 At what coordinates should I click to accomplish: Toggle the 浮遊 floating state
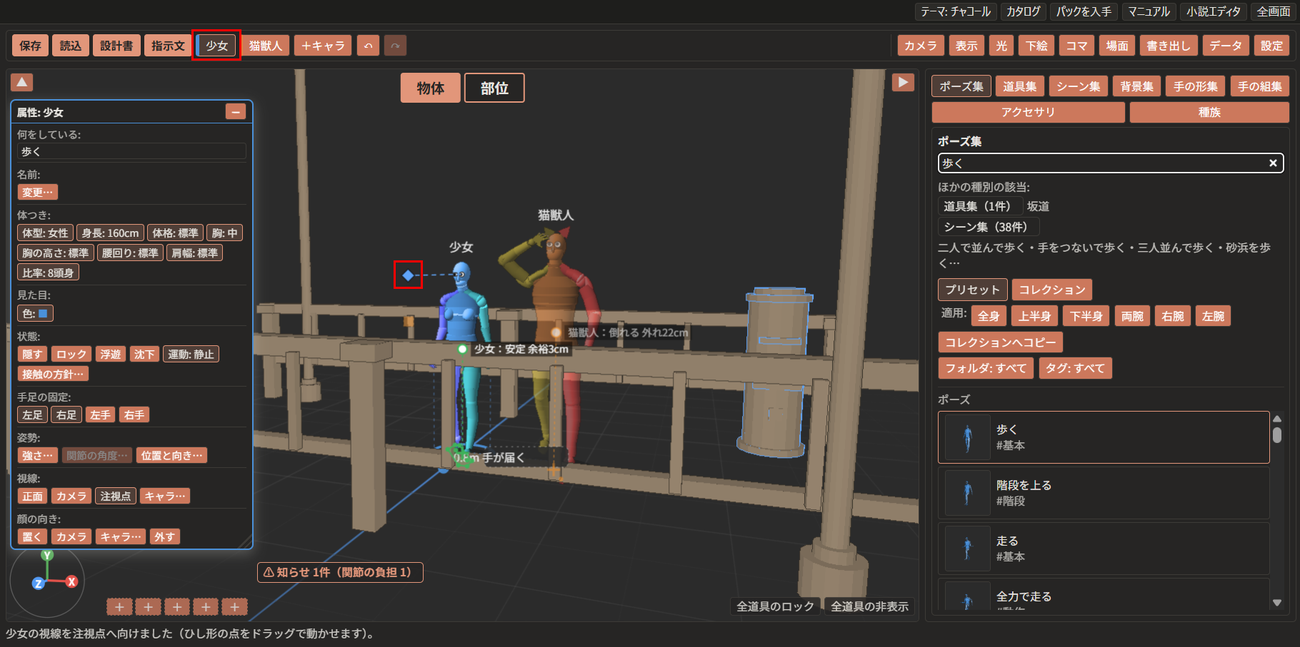pyautogui.click(x=110, y=354)
